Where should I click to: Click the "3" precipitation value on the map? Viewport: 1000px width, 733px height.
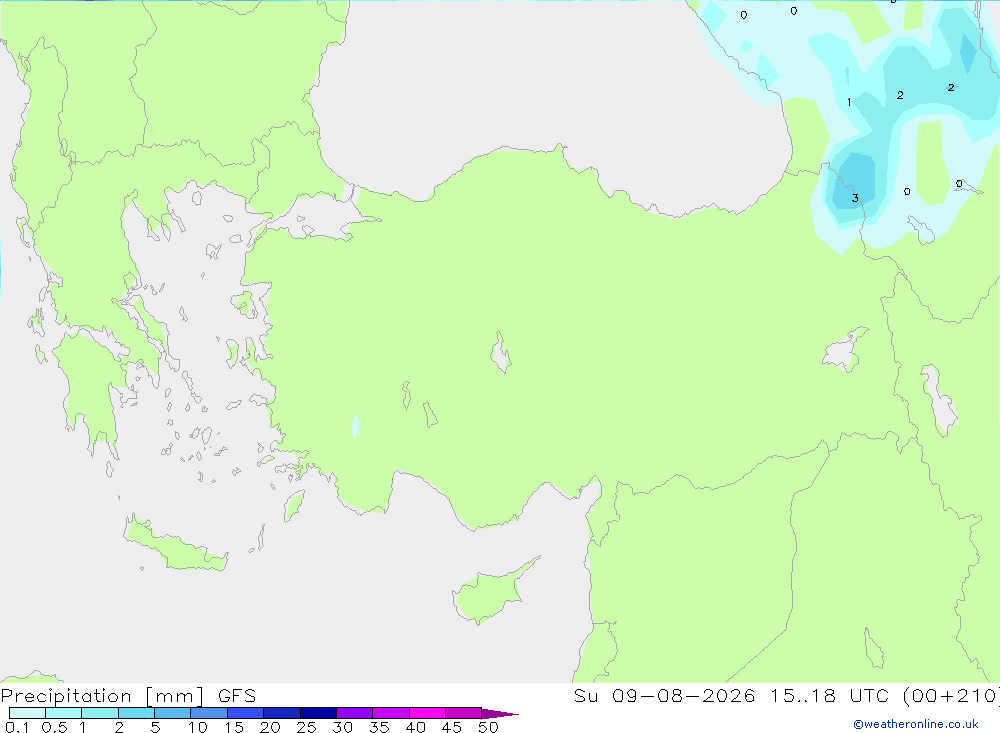click(x=855, y=198)
